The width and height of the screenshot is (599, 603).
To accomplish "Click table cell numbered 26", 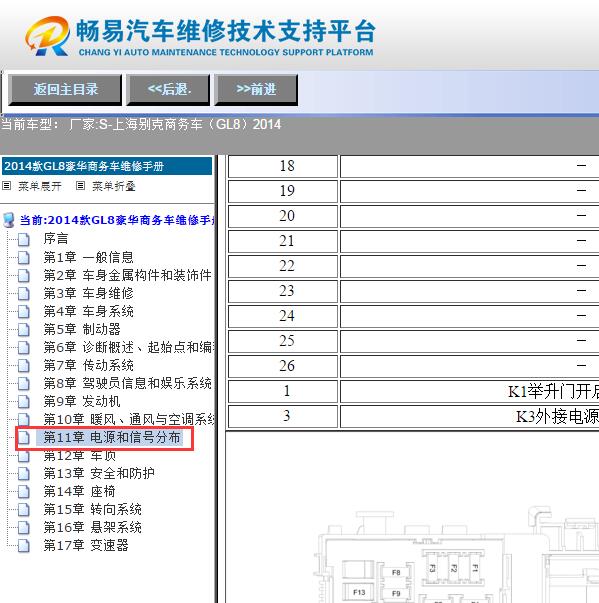I will 283,366.
